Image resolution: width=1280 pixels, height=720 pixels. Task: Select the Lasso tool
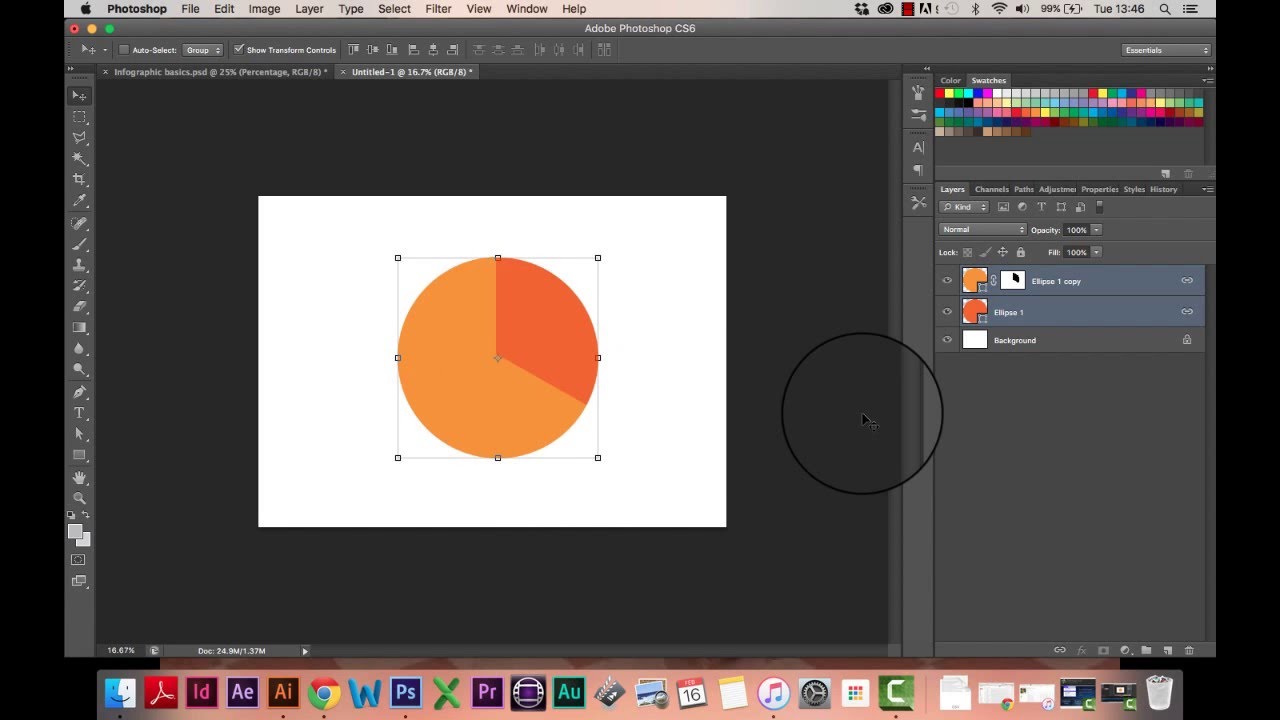79,137
